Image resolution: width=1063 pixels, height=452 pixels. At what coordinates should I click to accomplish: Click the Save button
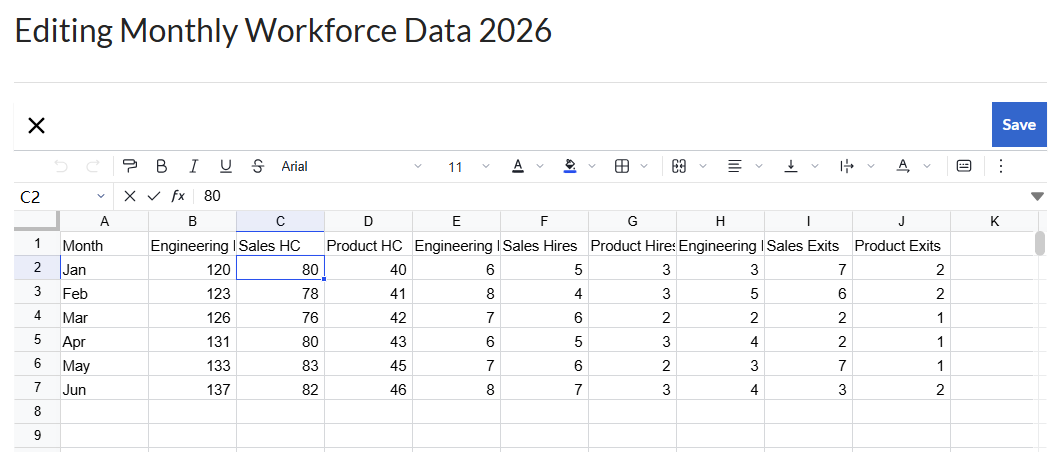(x=1019, y=125)
